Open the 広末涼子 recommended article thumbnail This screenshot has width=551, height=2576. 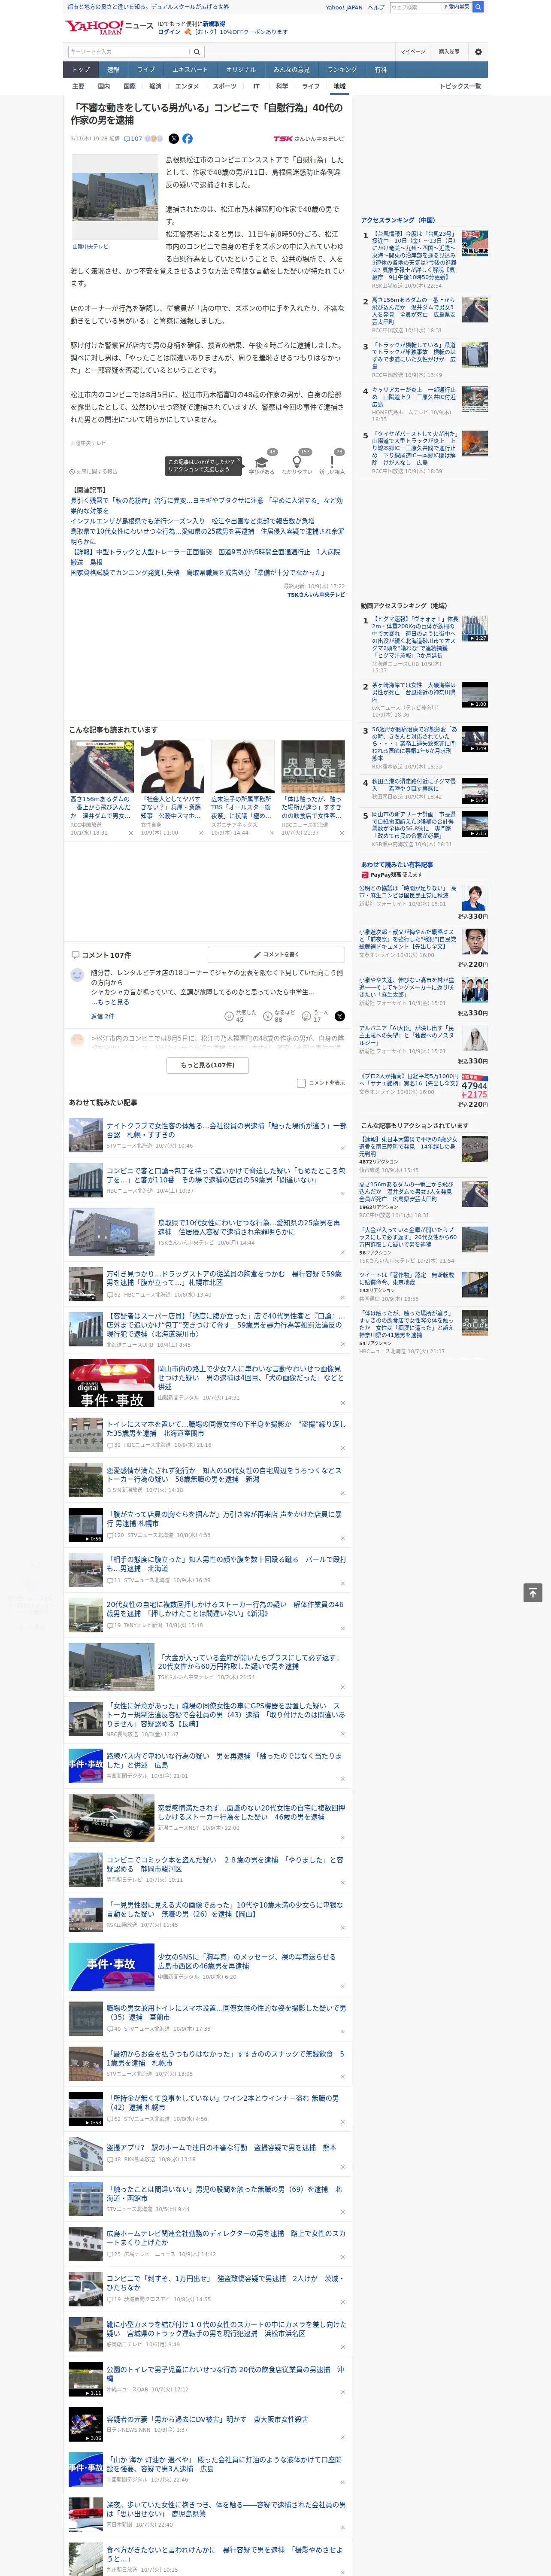point(242,767)
